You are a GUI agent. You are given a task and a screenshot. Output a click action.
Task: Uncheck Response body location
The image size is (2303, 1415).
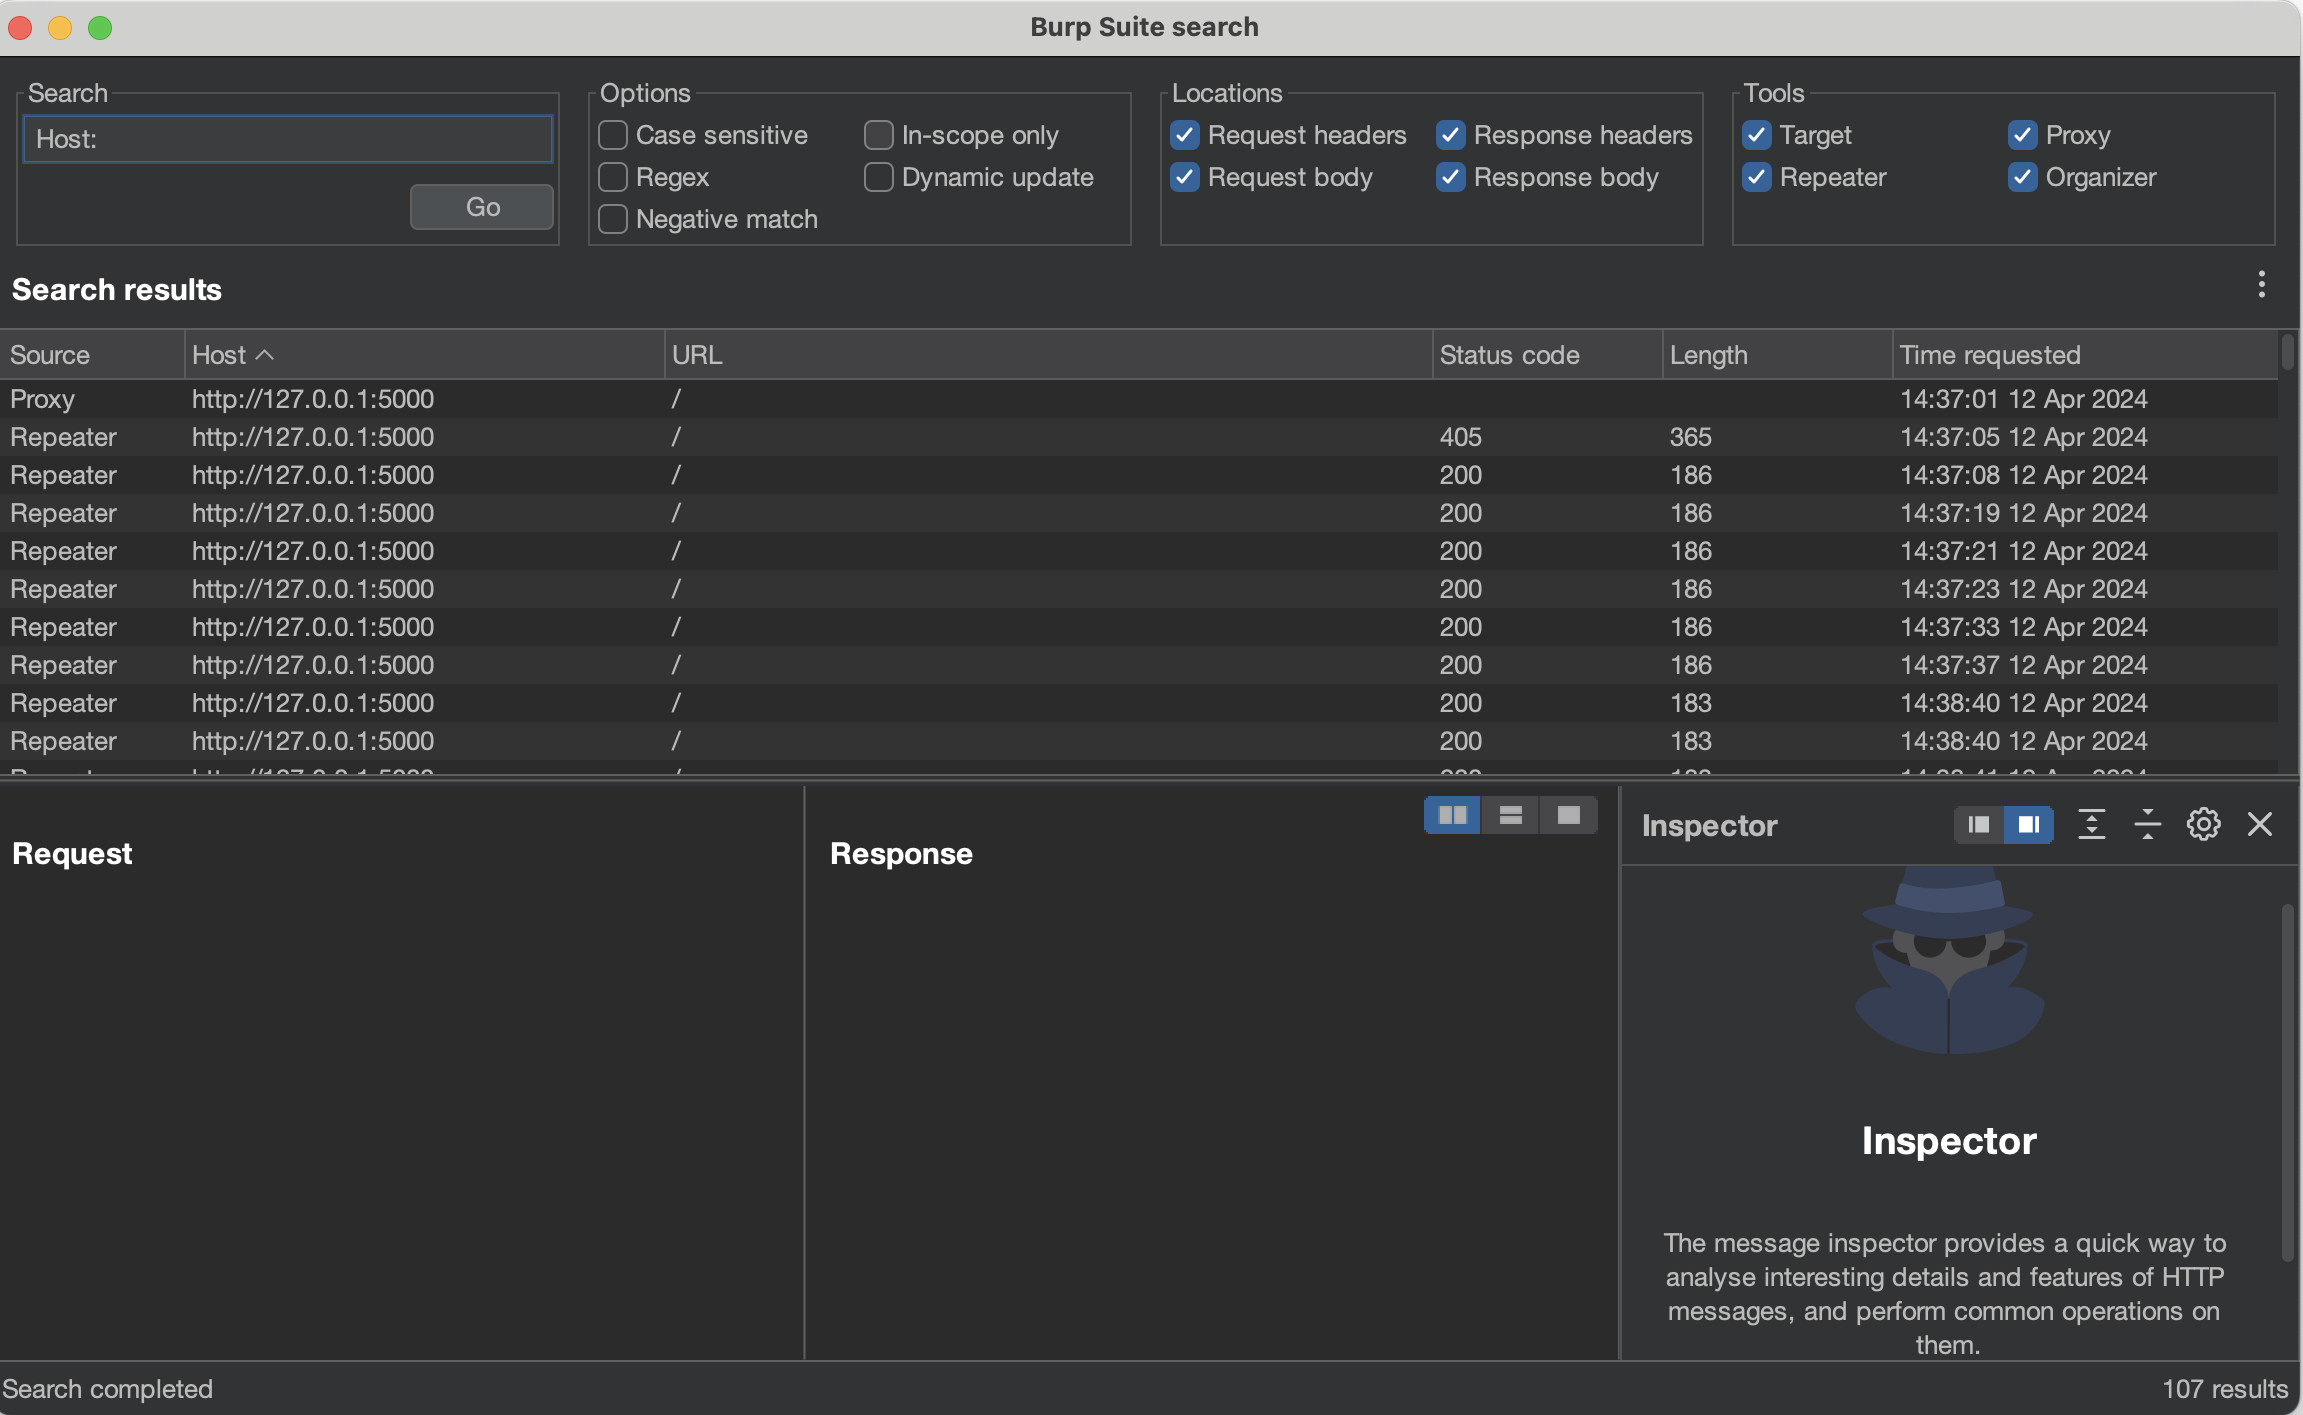click(x=1451, y=177)
